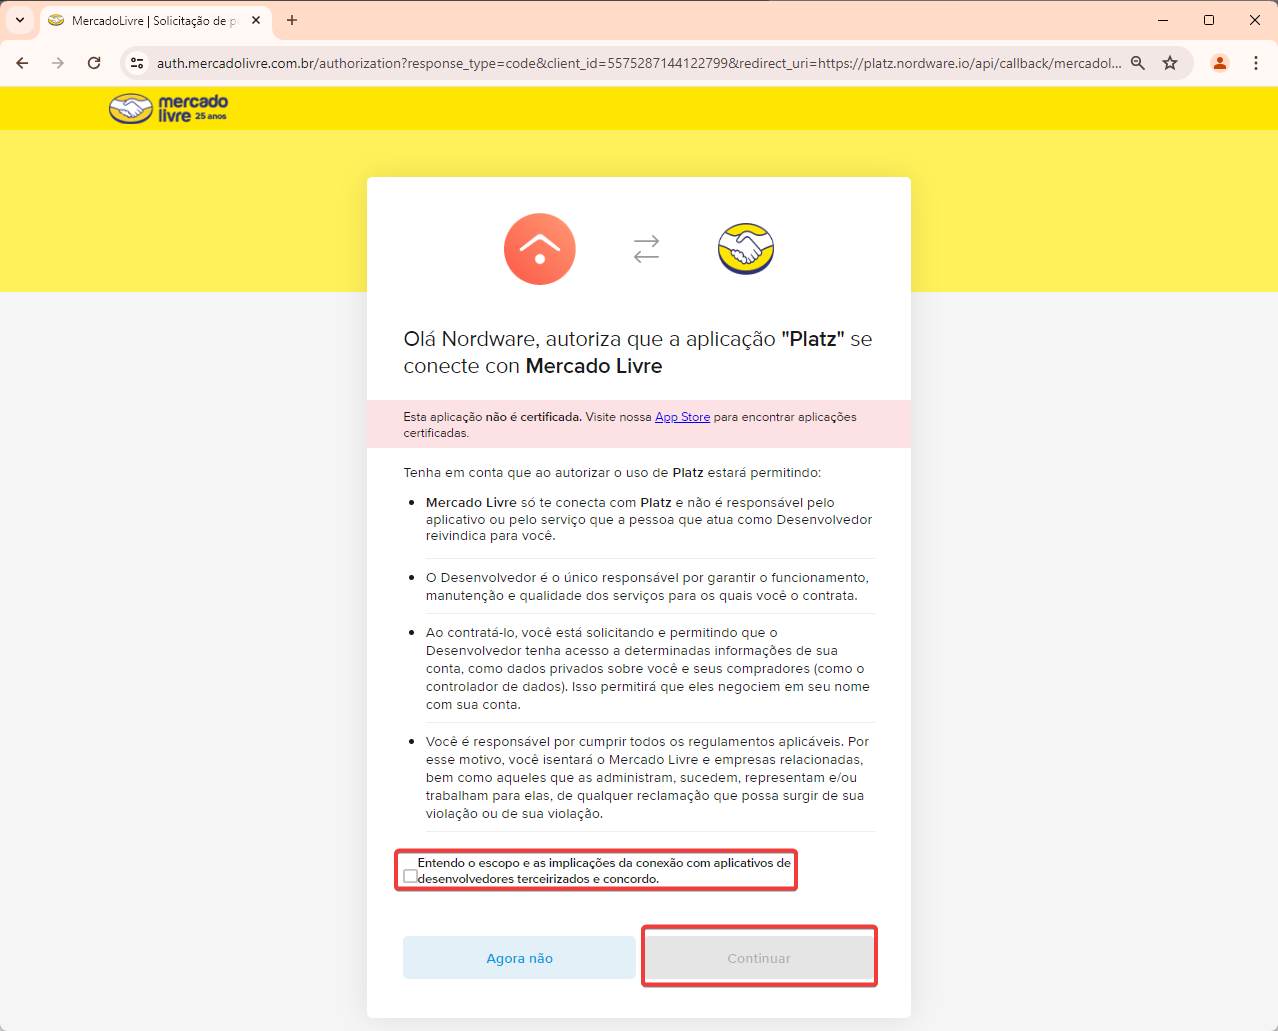Open the App Store link
The image size is (1278, 1031).
coord(682,417)
